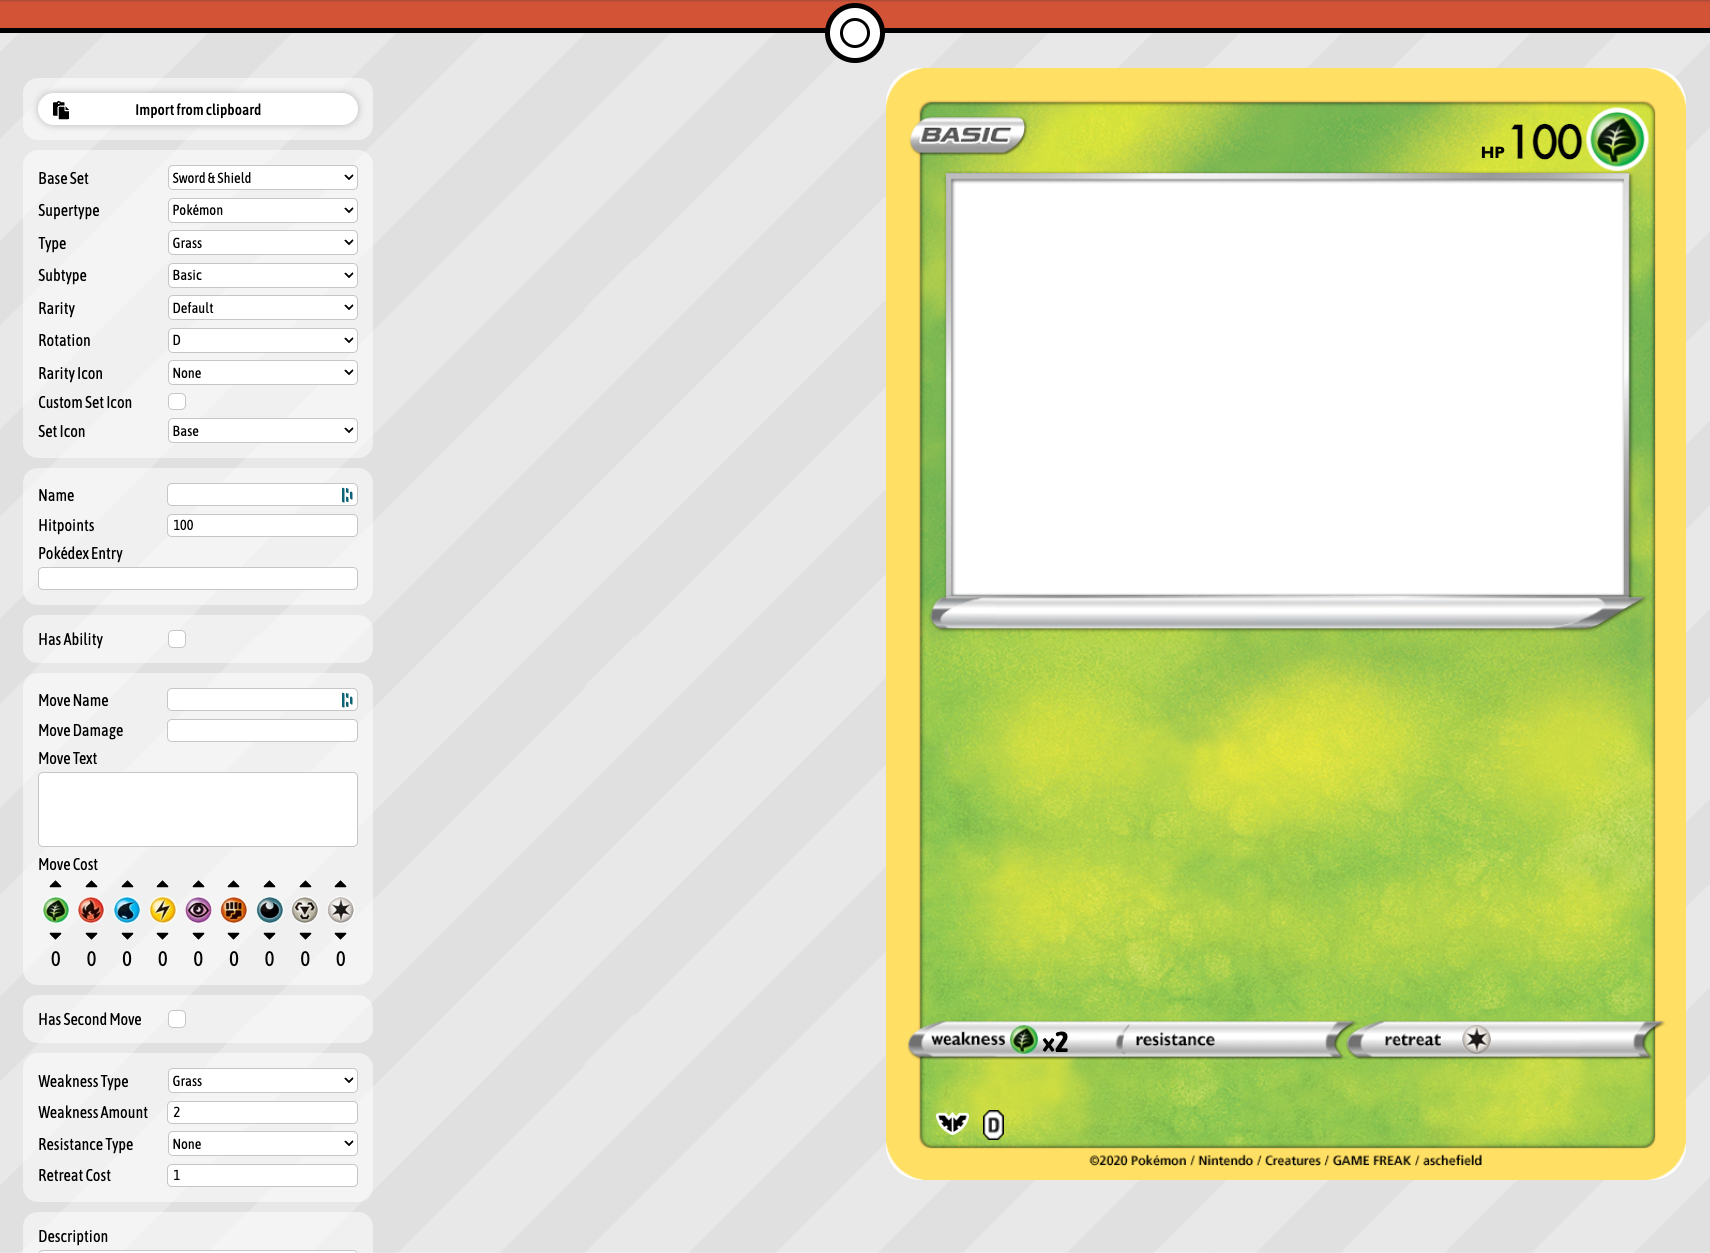Image resolution: width=1710 pixels, height=1253 pixels.
Task: Select the Psychic energy icon in Move Cost
Action: click(x=198, y=910)
